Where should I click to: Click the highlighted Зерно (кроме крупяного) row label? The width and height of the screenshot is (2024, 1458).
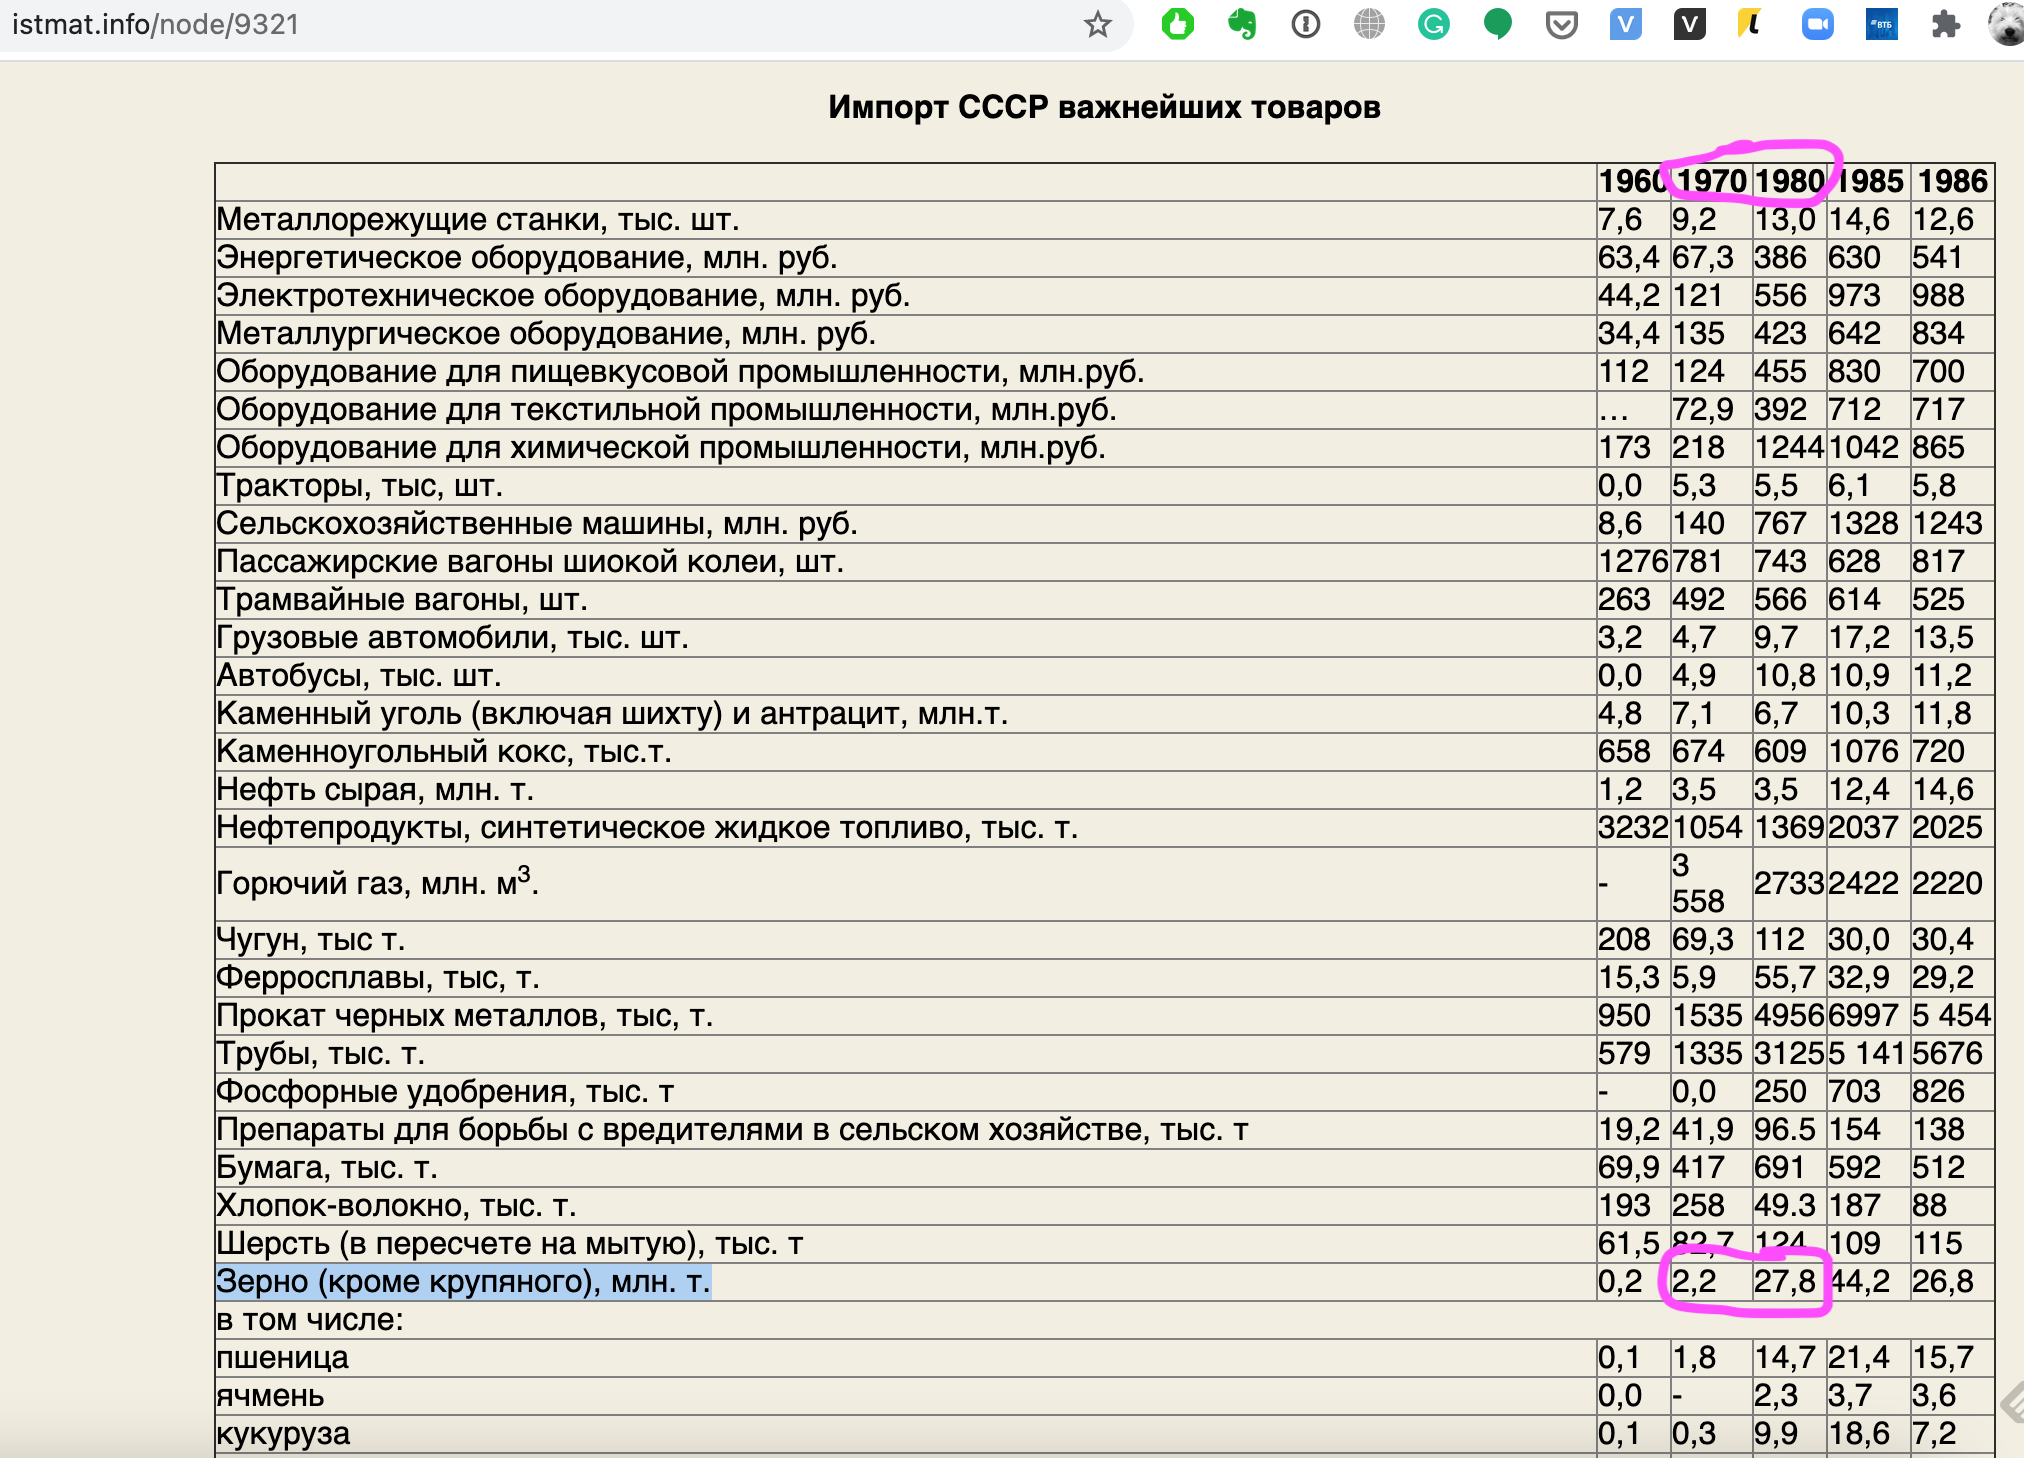point(463,1281)
